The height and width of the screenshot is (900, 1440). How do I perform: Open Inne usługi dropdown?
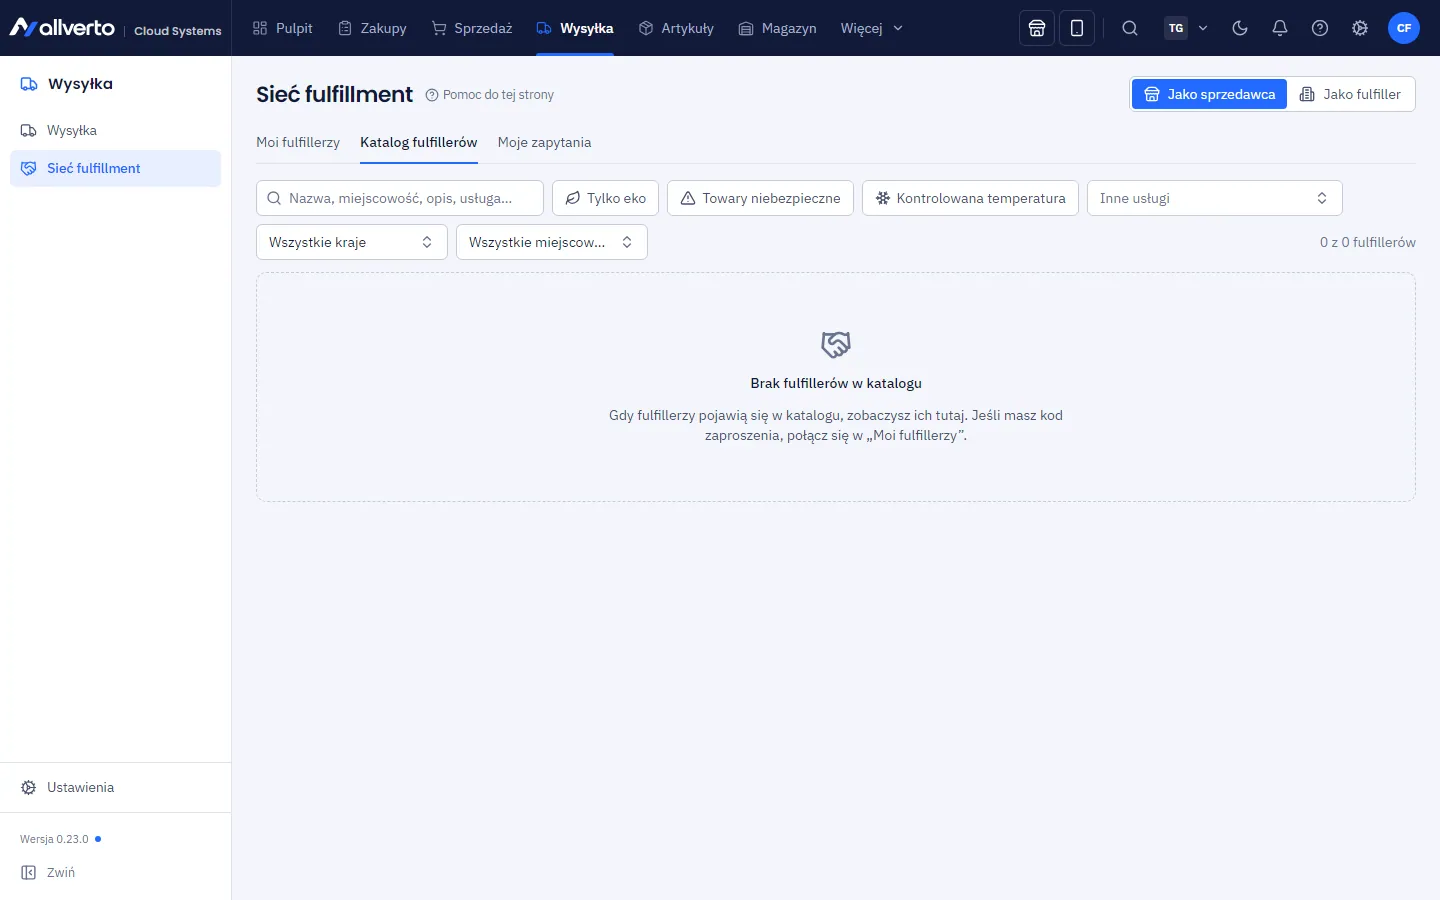click(1214, 198)
